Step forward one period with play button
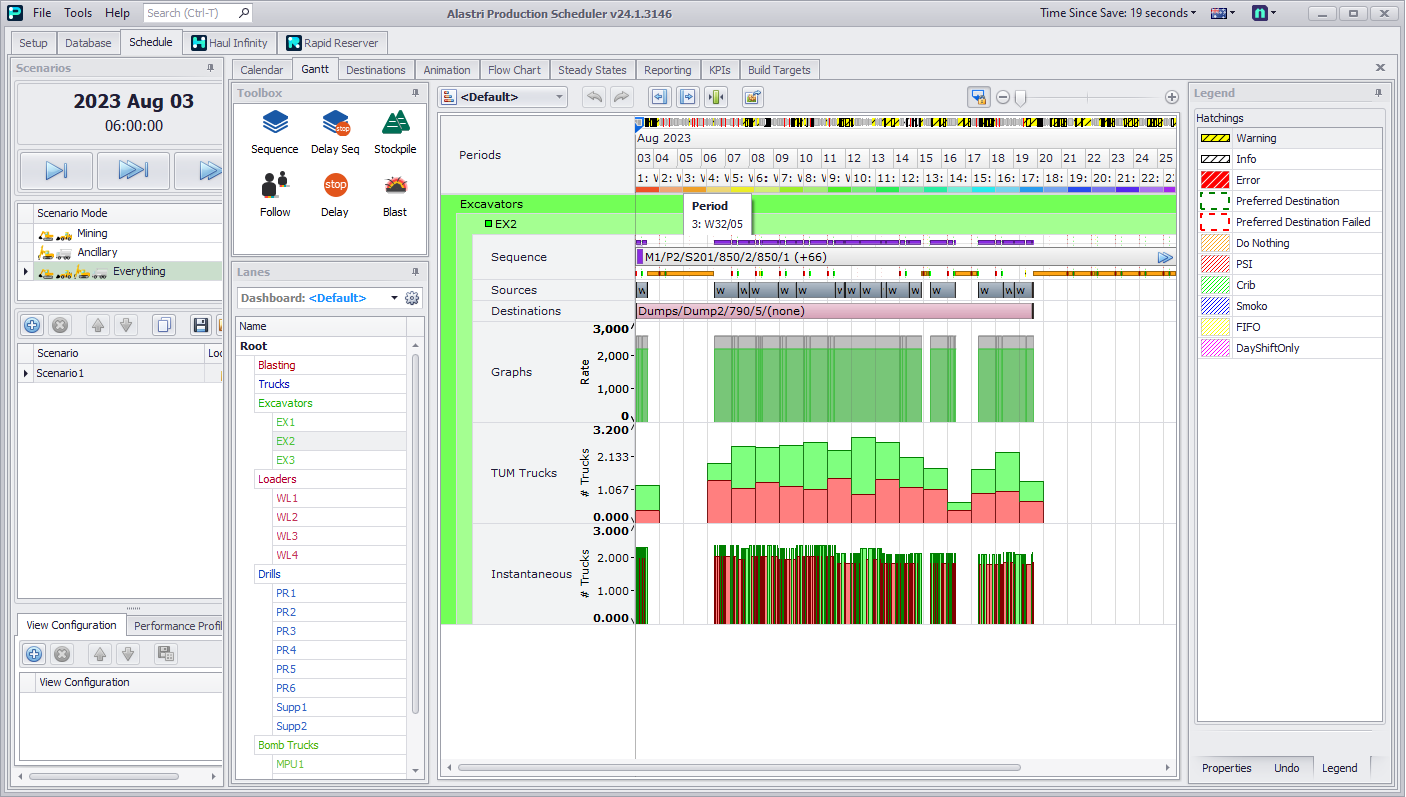 [56, 171]
